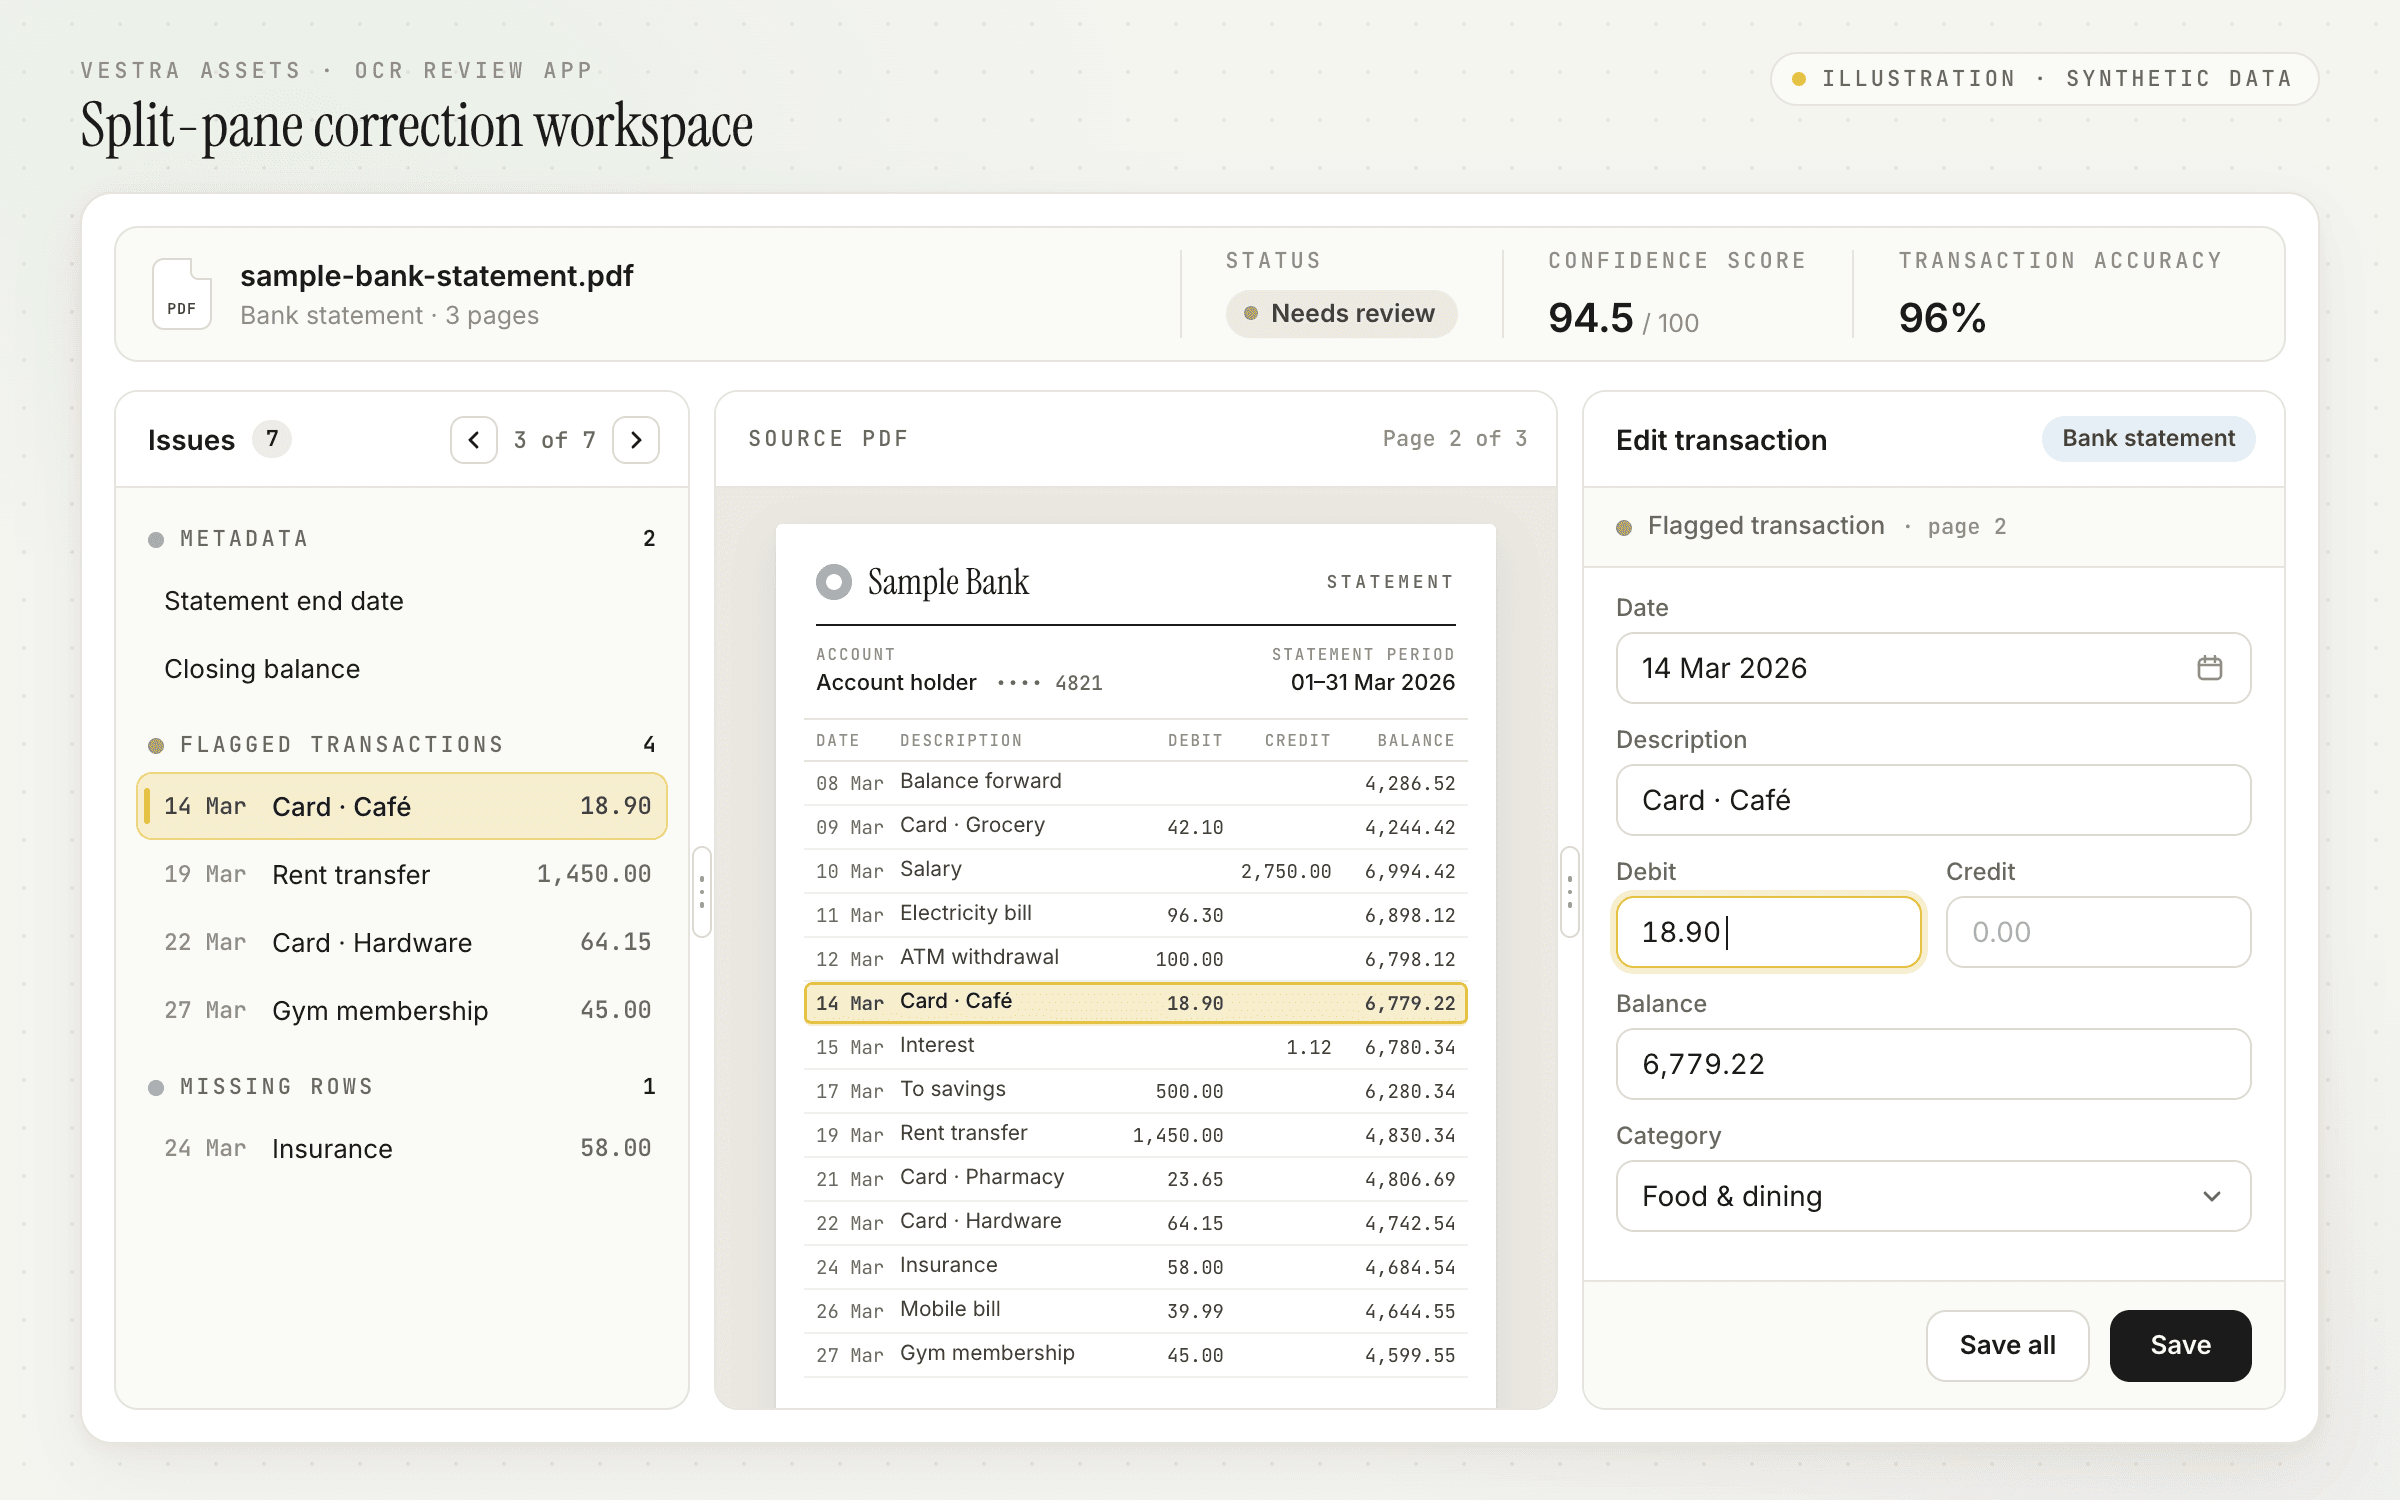This screenshot has width=2400, height=1500.
Task: Click the To savings row in PDF
Action: click(1135, 1091)
